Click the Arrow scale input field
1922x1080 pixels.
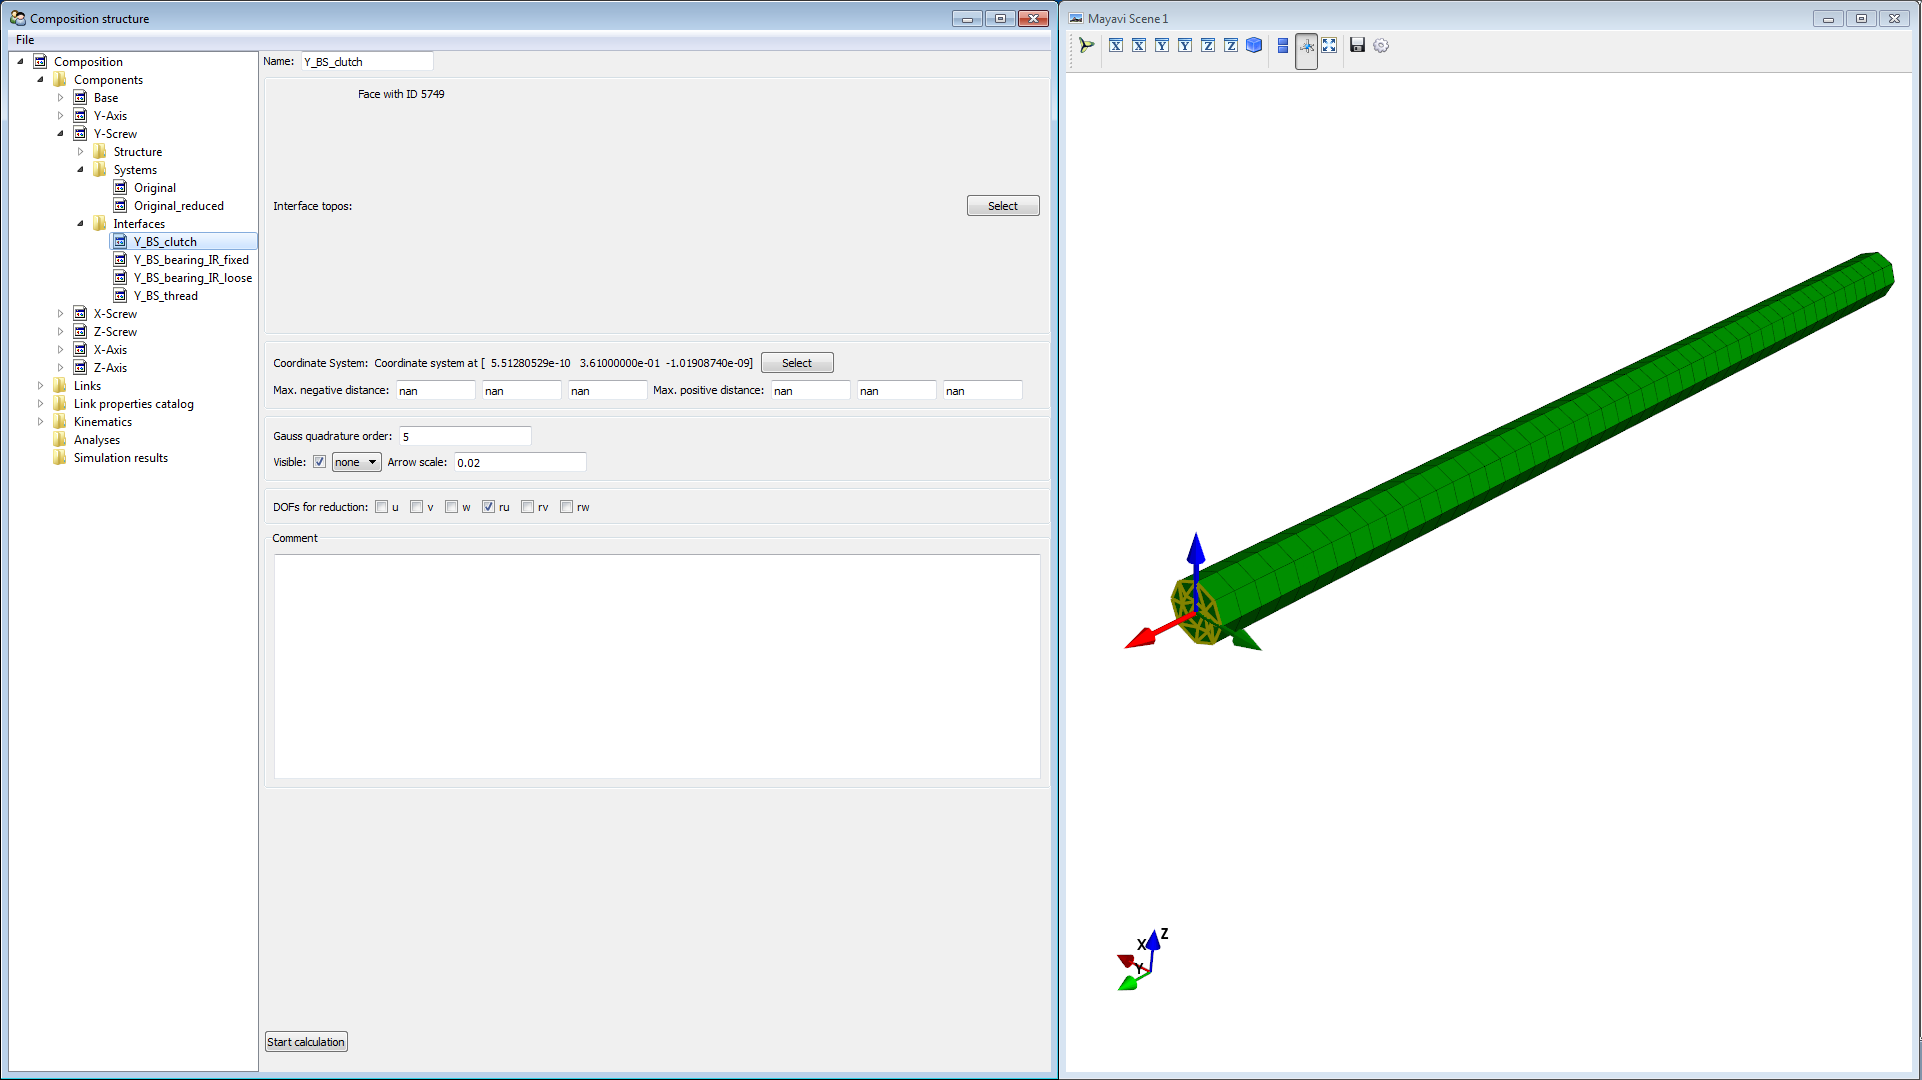(520, 462)
